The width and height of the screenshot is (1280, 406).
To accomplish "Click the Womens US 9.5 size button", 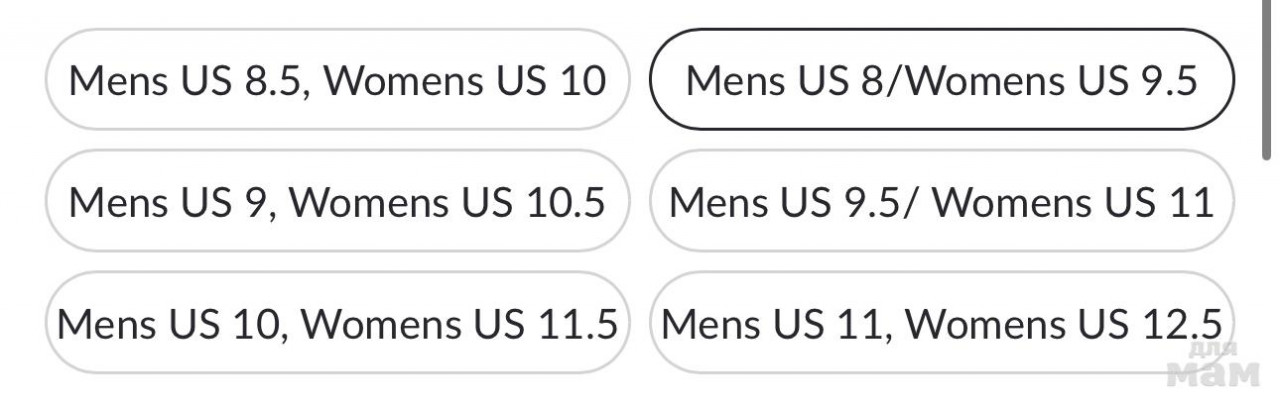I will [x=942, y=80].
